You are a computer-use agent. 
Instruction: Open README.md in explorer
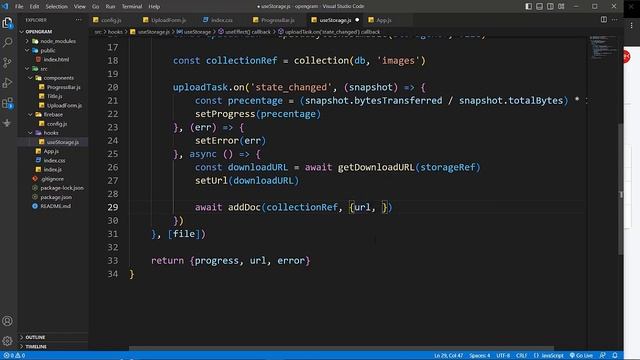pyautogui.click(x=56, y=206)
